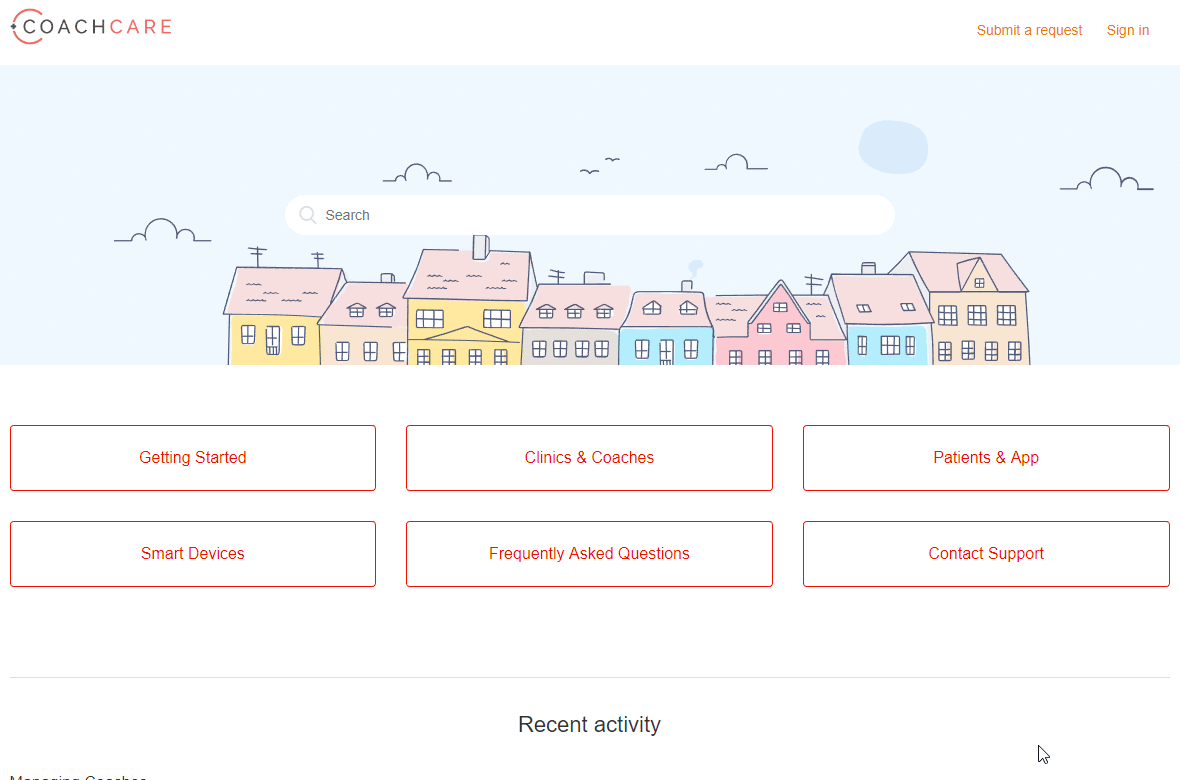This screenshot has height=780, width=1180.
Task: Click the outlined cloud at far right
Action: coord(1107,180)
